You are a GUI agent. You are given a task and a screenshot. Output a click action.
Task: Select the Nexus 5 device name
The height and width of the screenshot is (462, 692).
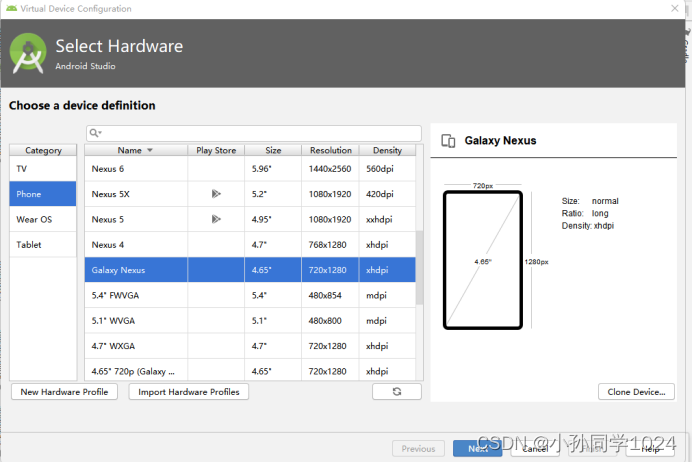108,219
